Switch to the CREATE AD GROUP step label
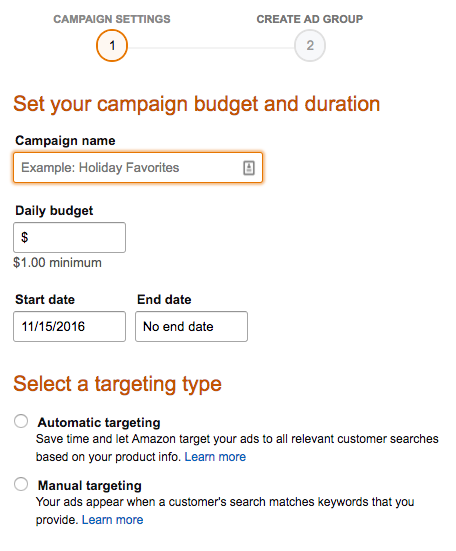Screen dimensions: 456x551 (x=310, y=19)
